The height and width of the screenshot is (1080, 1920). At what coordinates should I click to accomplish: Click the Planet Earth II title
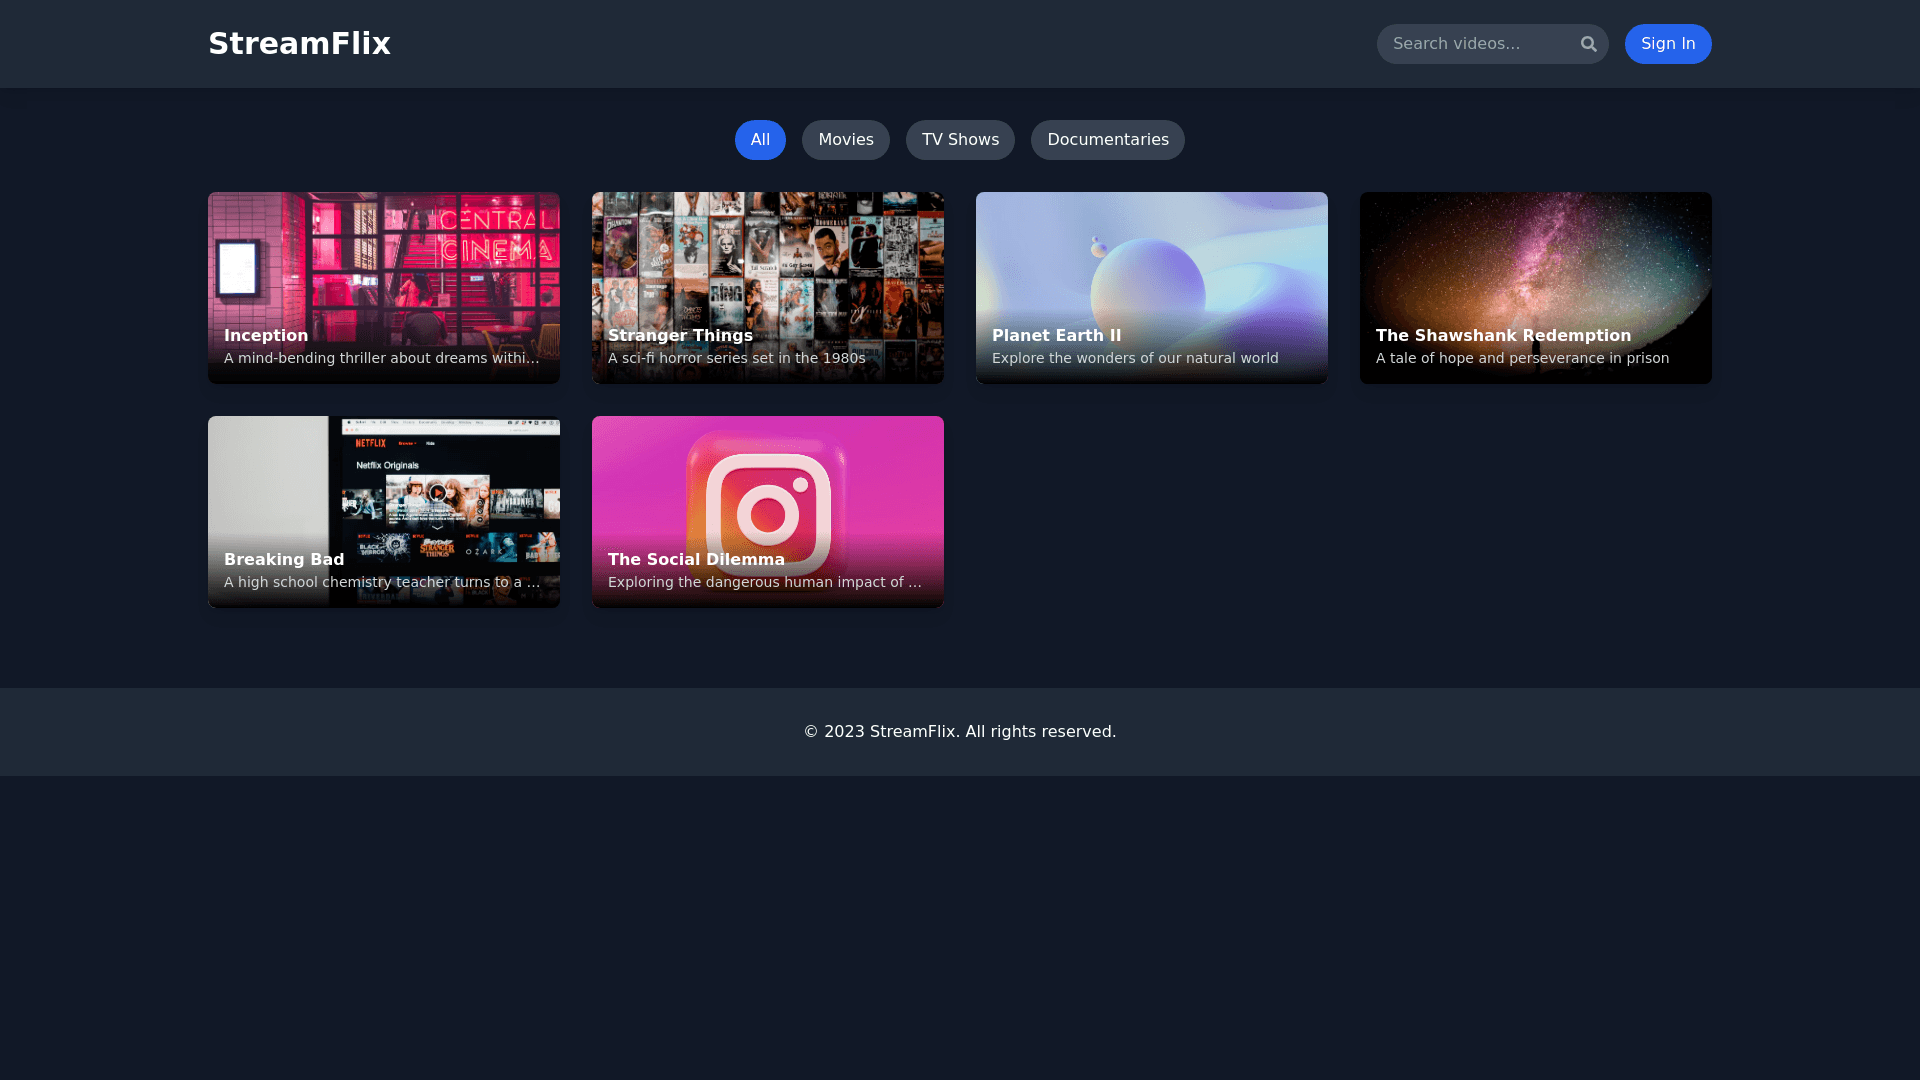1056,335
